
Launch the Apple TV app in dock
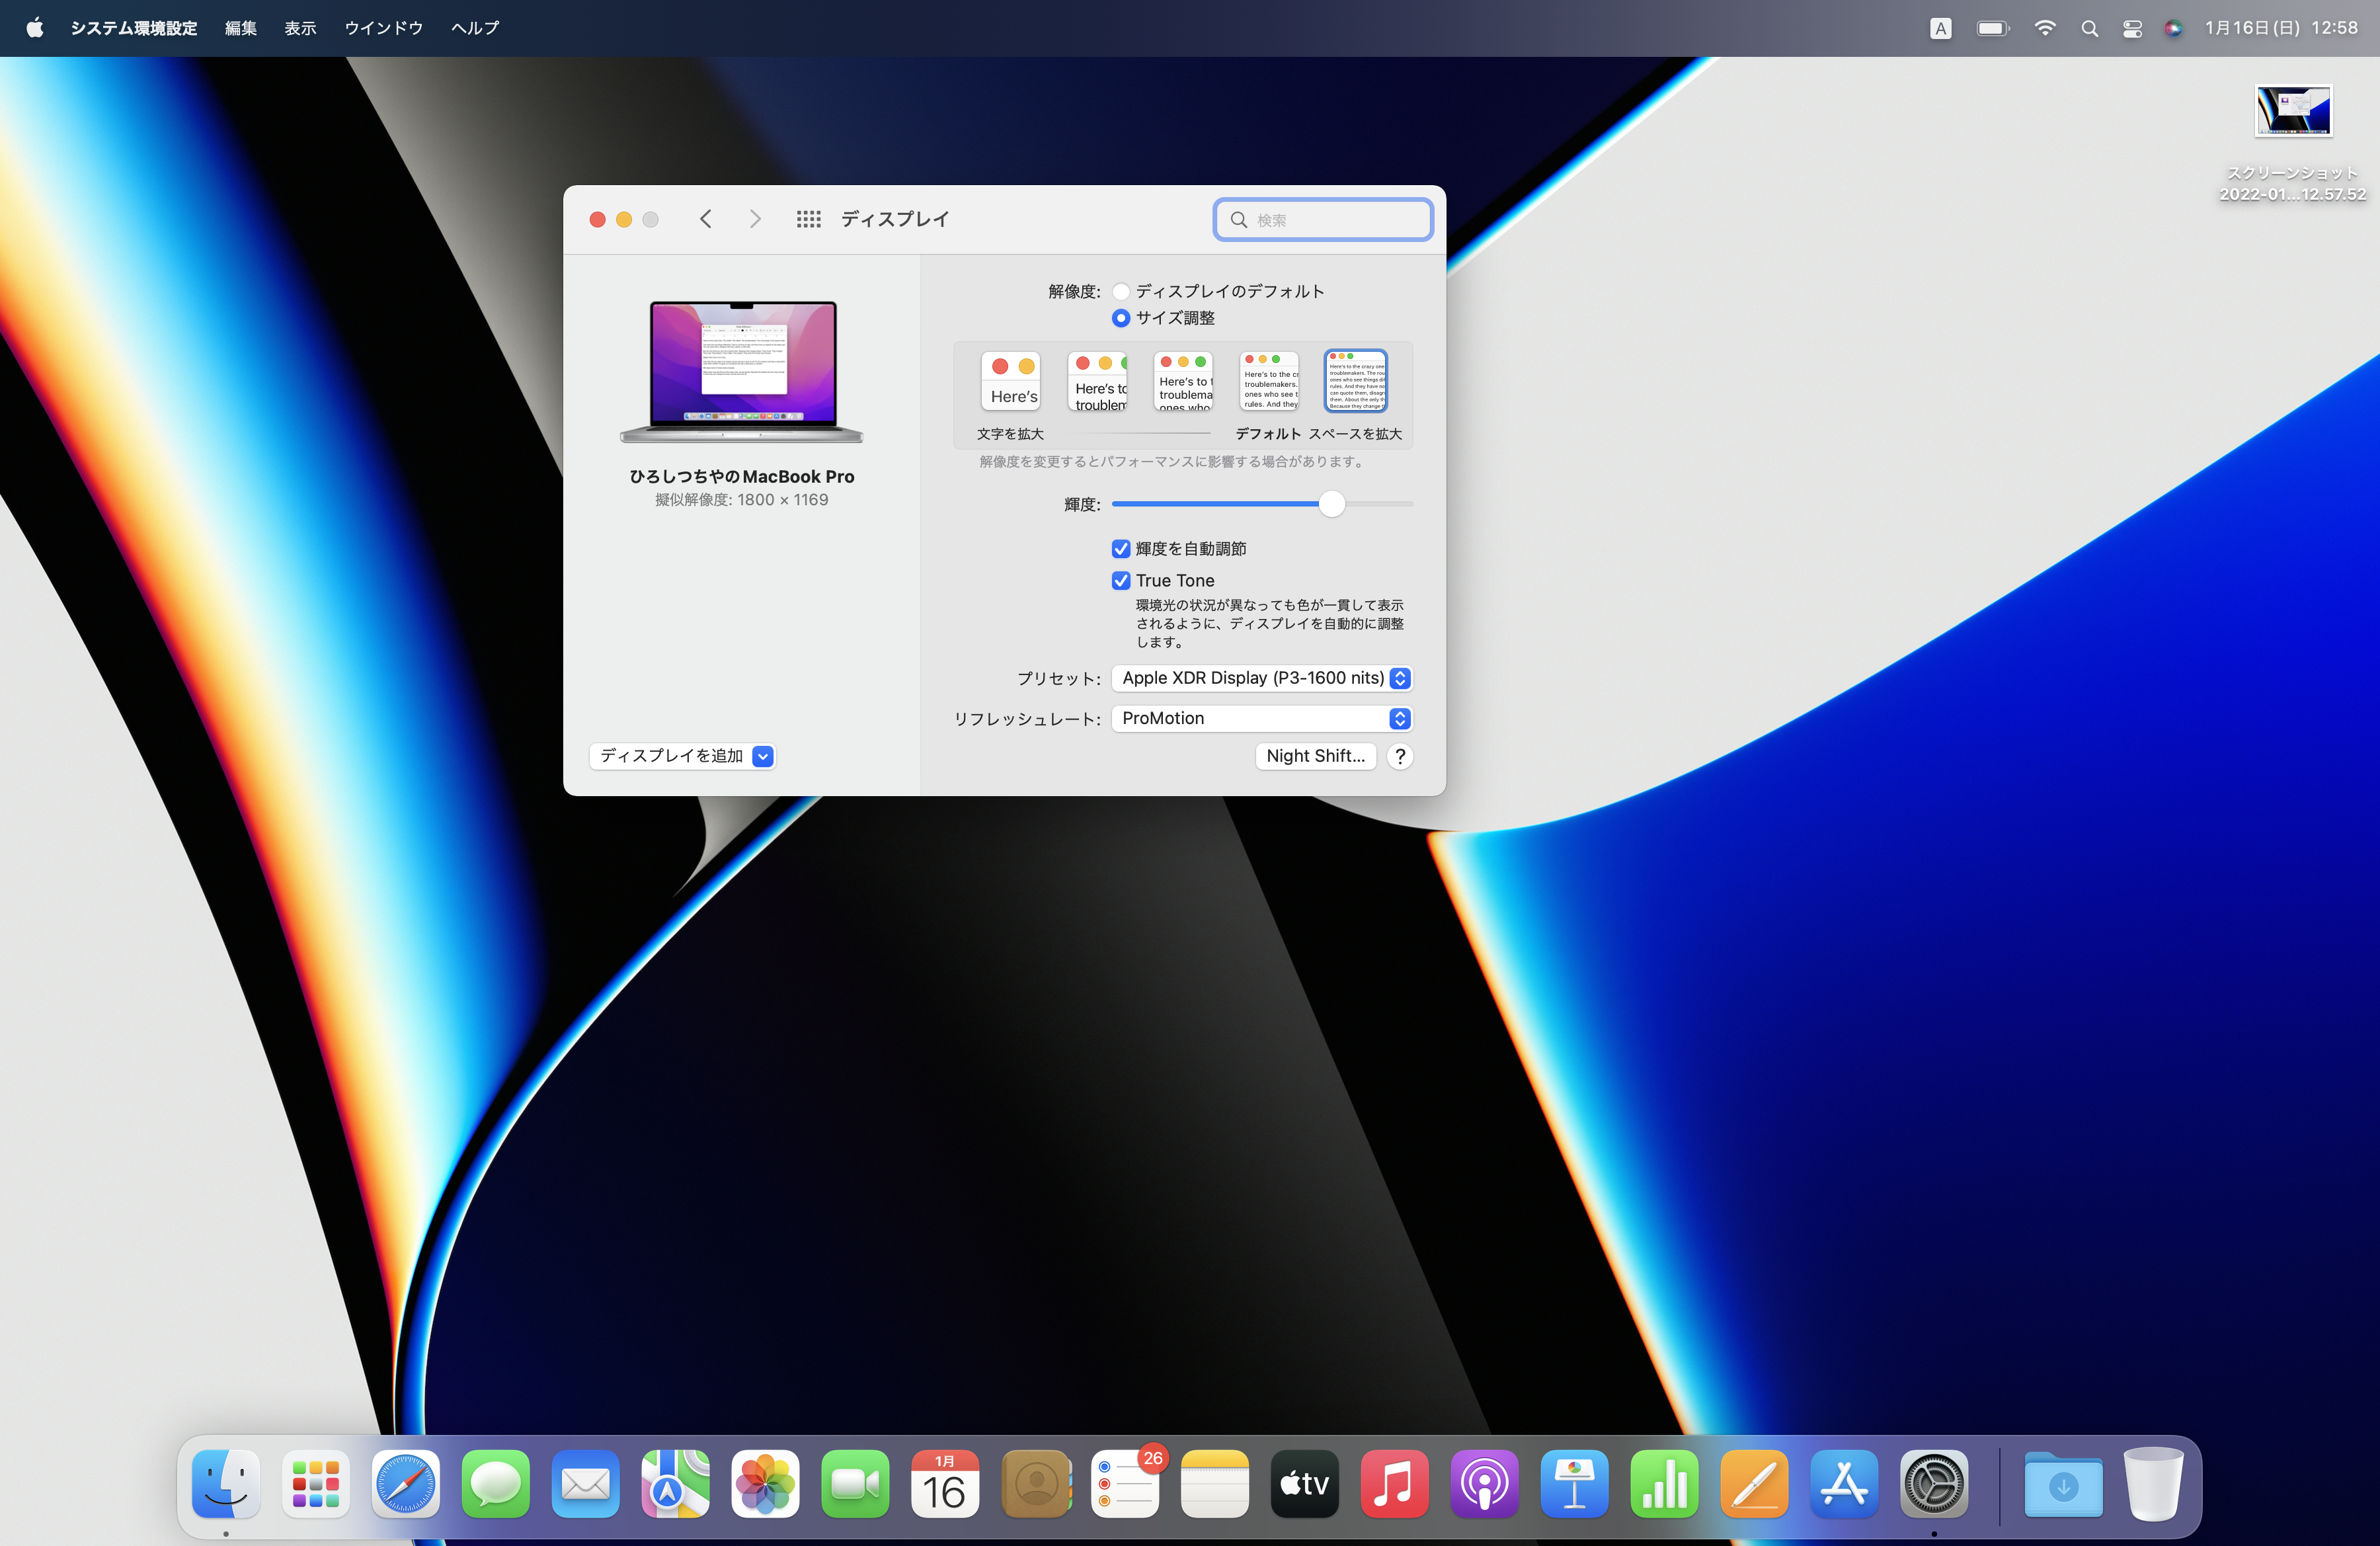(1304, 1484)
